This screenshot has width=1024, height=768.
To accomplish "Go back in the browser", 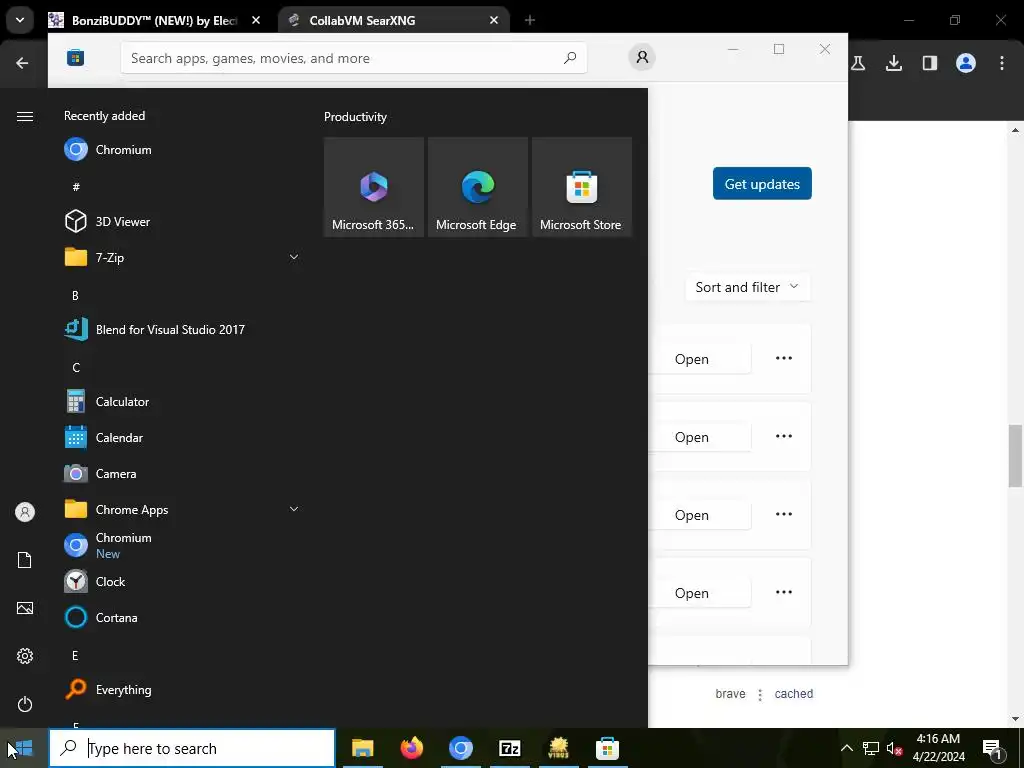I will point(22,63).
